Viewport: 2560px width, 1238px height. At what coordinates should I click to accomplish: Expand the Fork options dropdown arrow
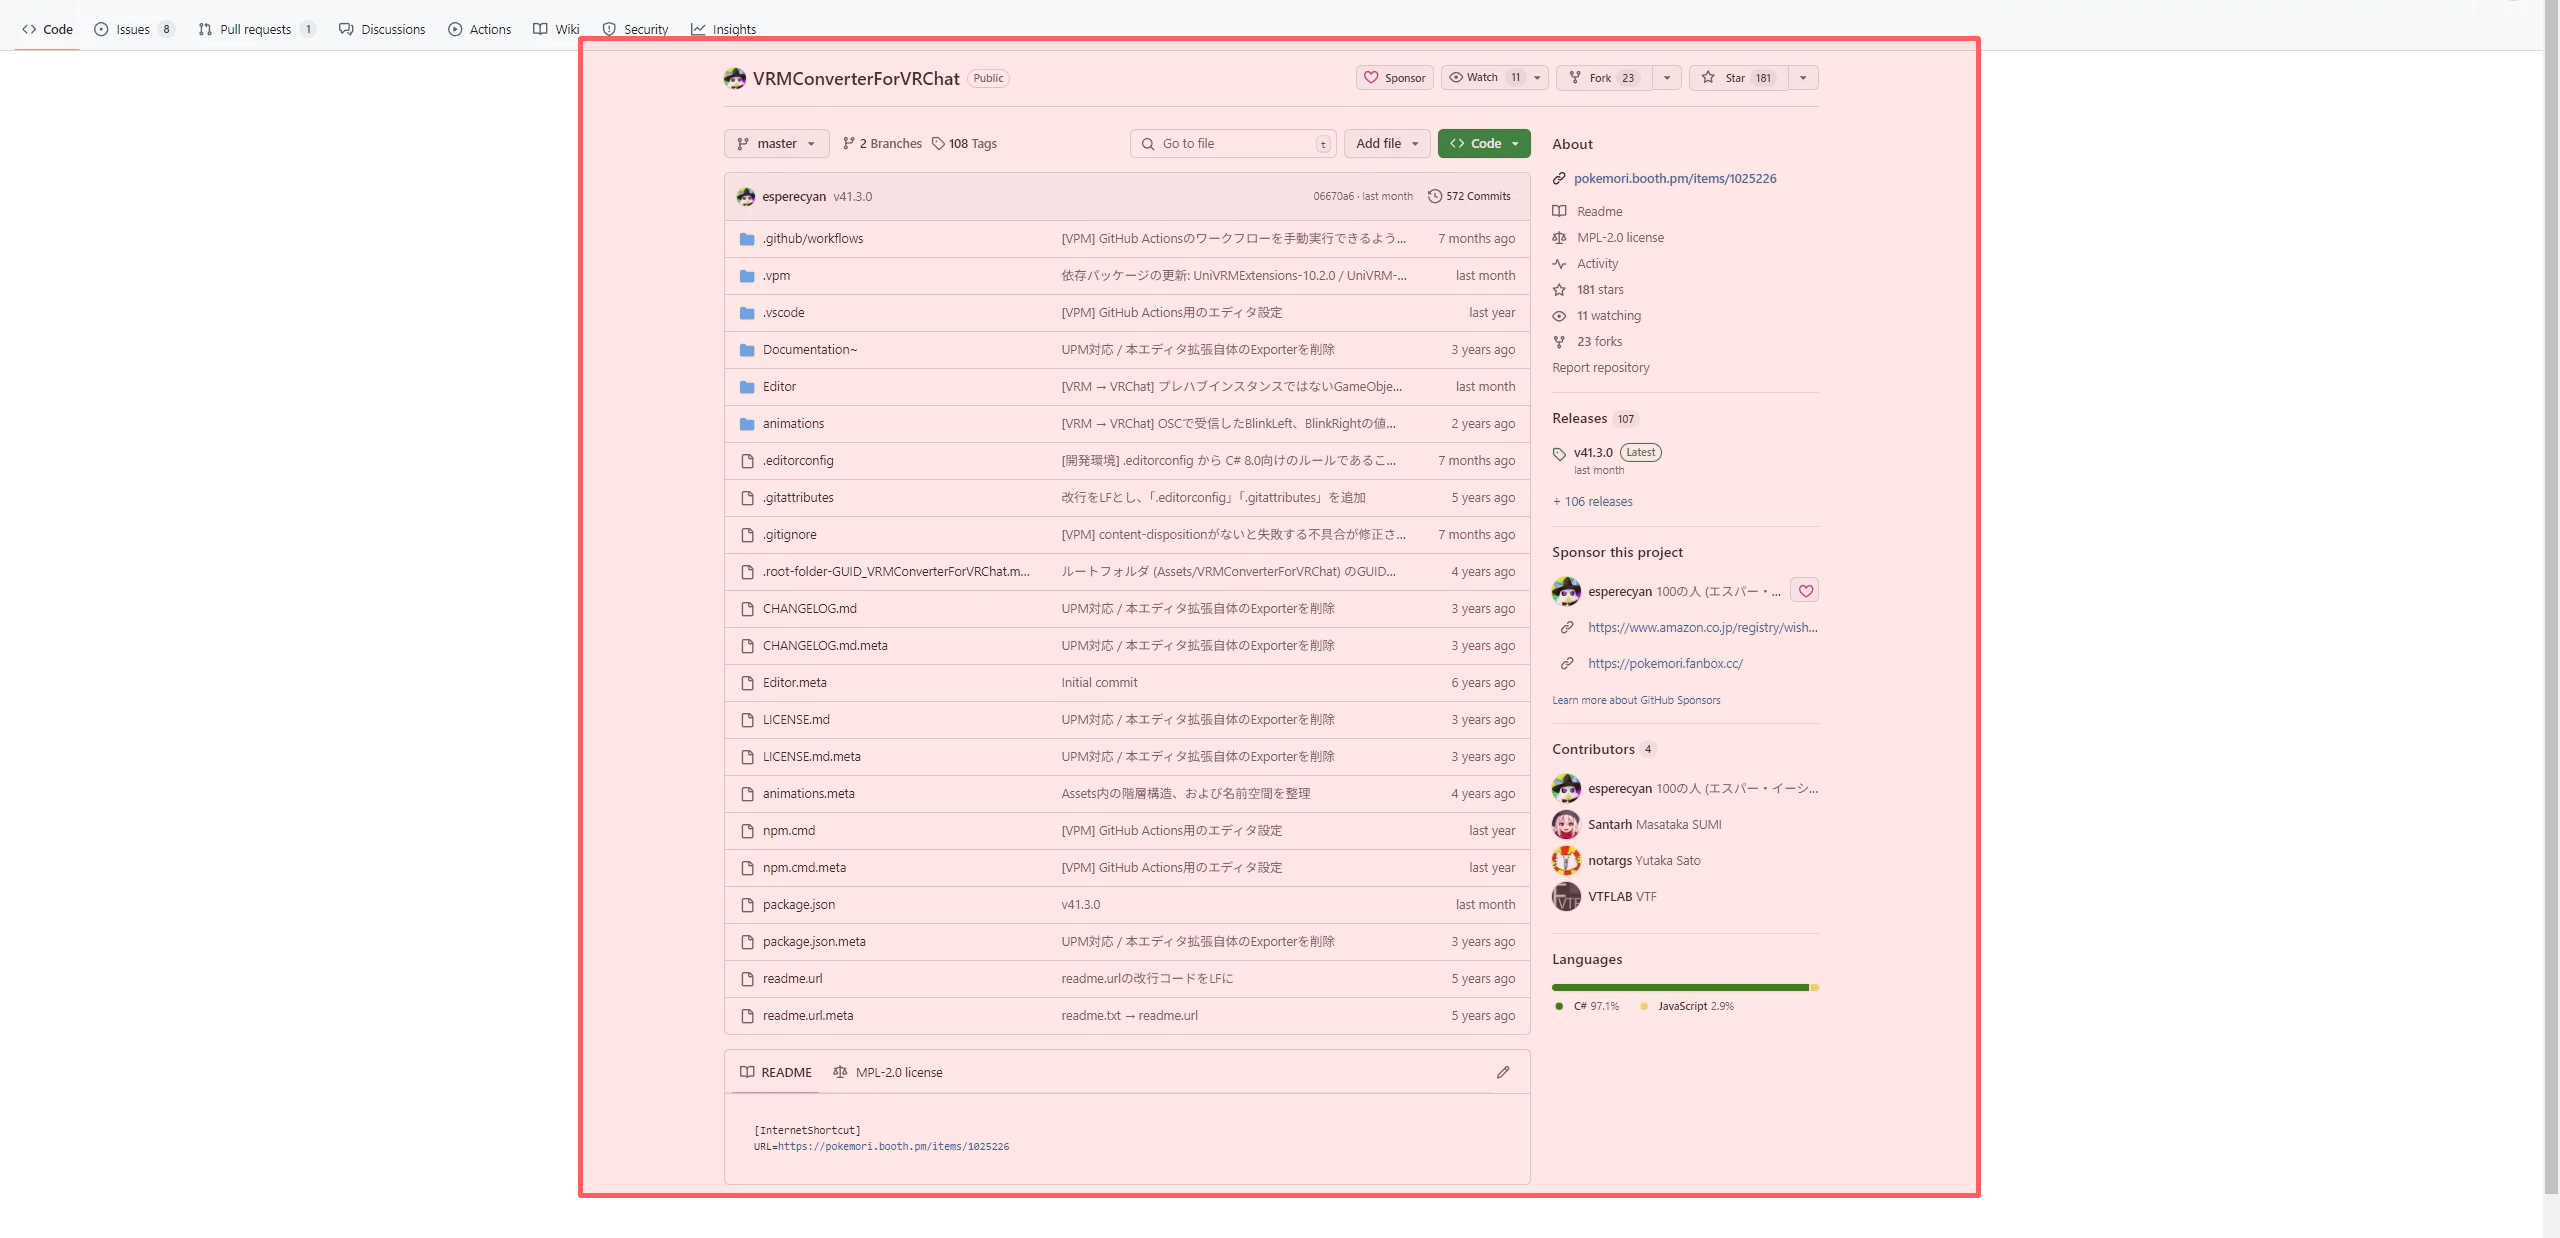pyautogui.click(x=1667, y=78)
